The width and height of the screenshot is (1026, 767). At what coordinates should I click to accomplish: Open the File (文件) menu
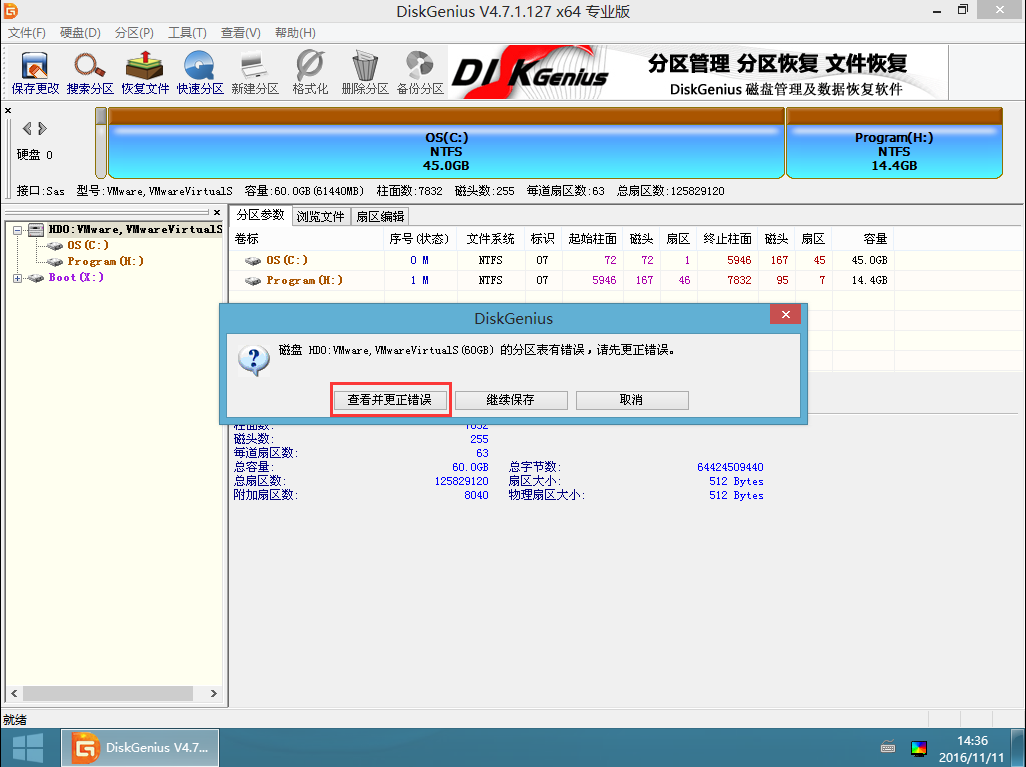click(x=27, y=33)
